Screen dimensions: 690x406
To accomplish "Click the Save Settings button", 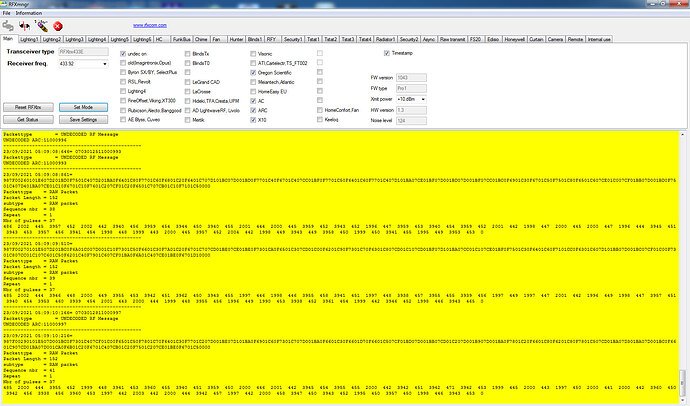I will (83, 120).
